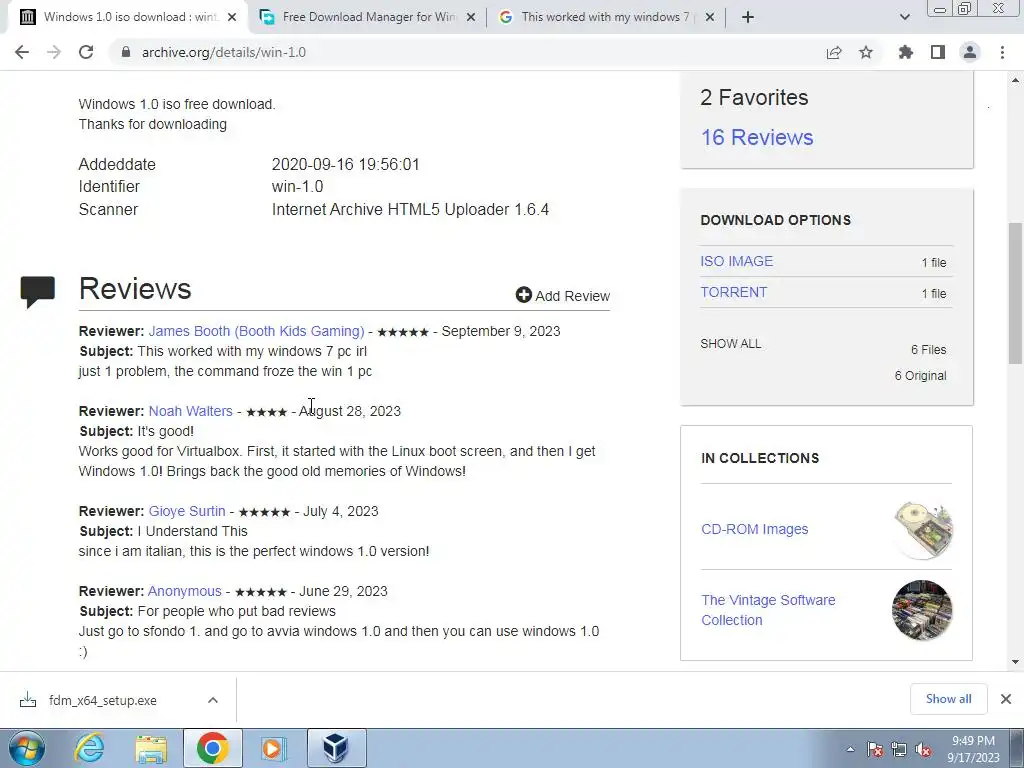The image size is (1024, 768).
Task: Click the Vintage Software Collection thumbnail
Action: pos(922,610)
